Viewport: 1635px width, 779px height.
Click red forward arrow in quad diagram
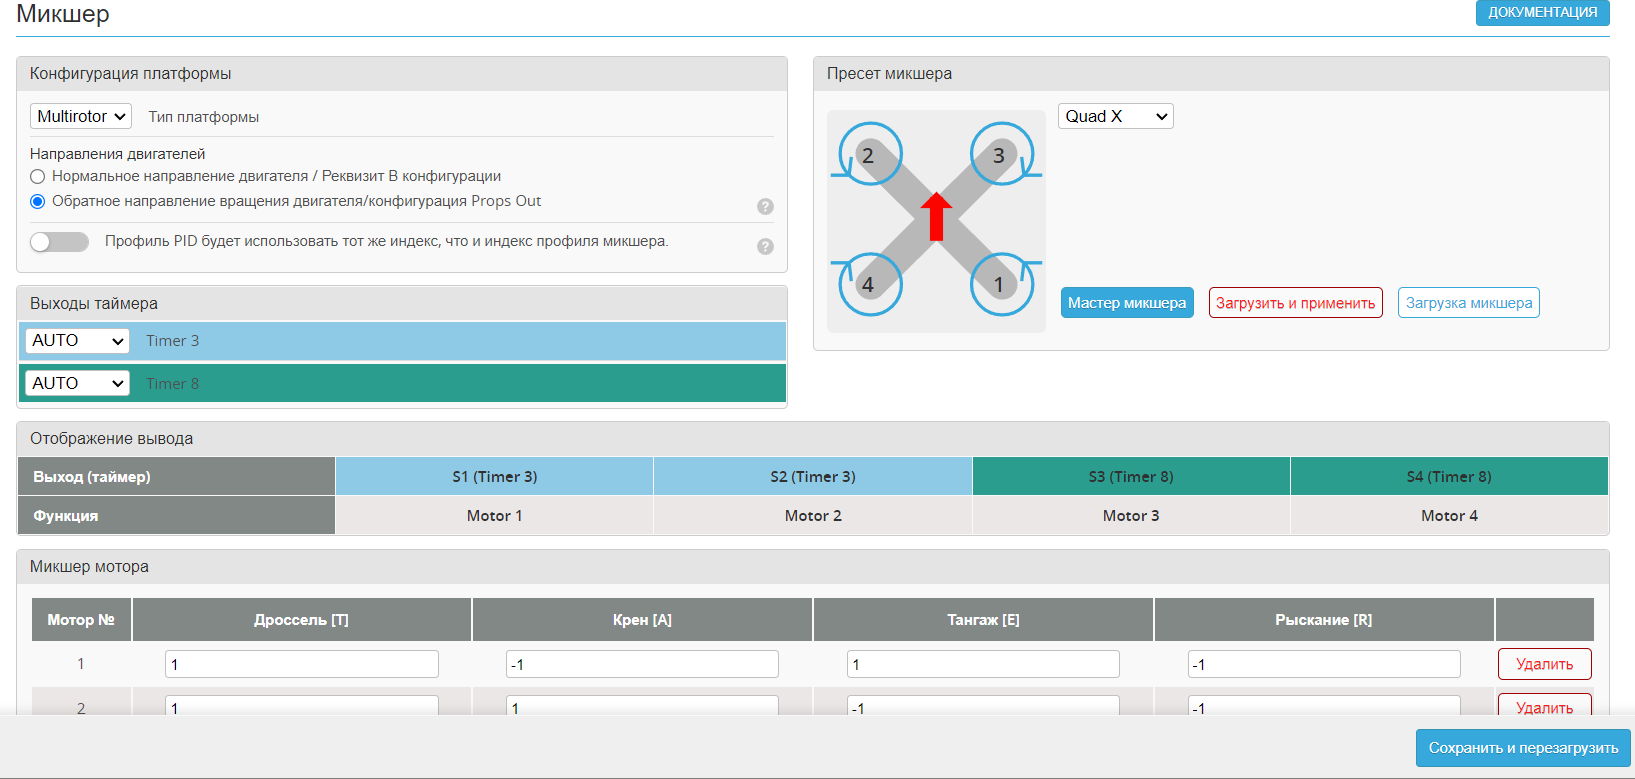pyautogui.click(x=936, y=216)
